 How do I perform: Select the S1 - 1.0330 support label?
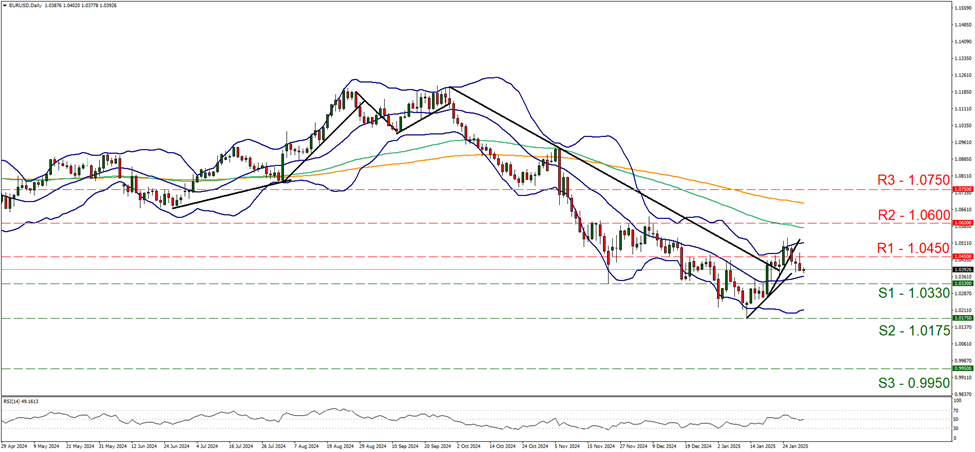[915, 292]
